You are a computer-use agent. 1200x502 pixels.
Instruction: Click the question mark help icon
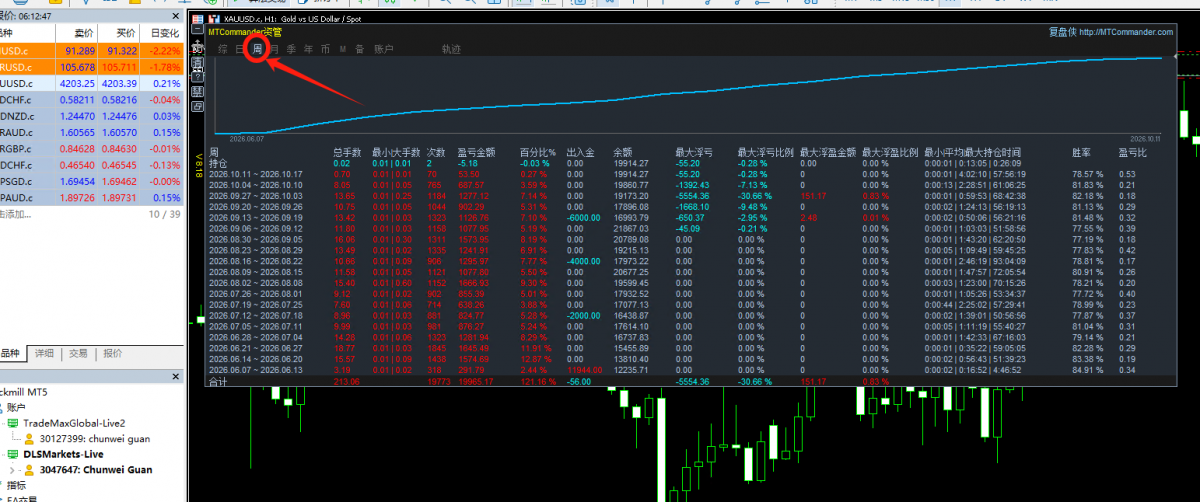tap(198, 77)
